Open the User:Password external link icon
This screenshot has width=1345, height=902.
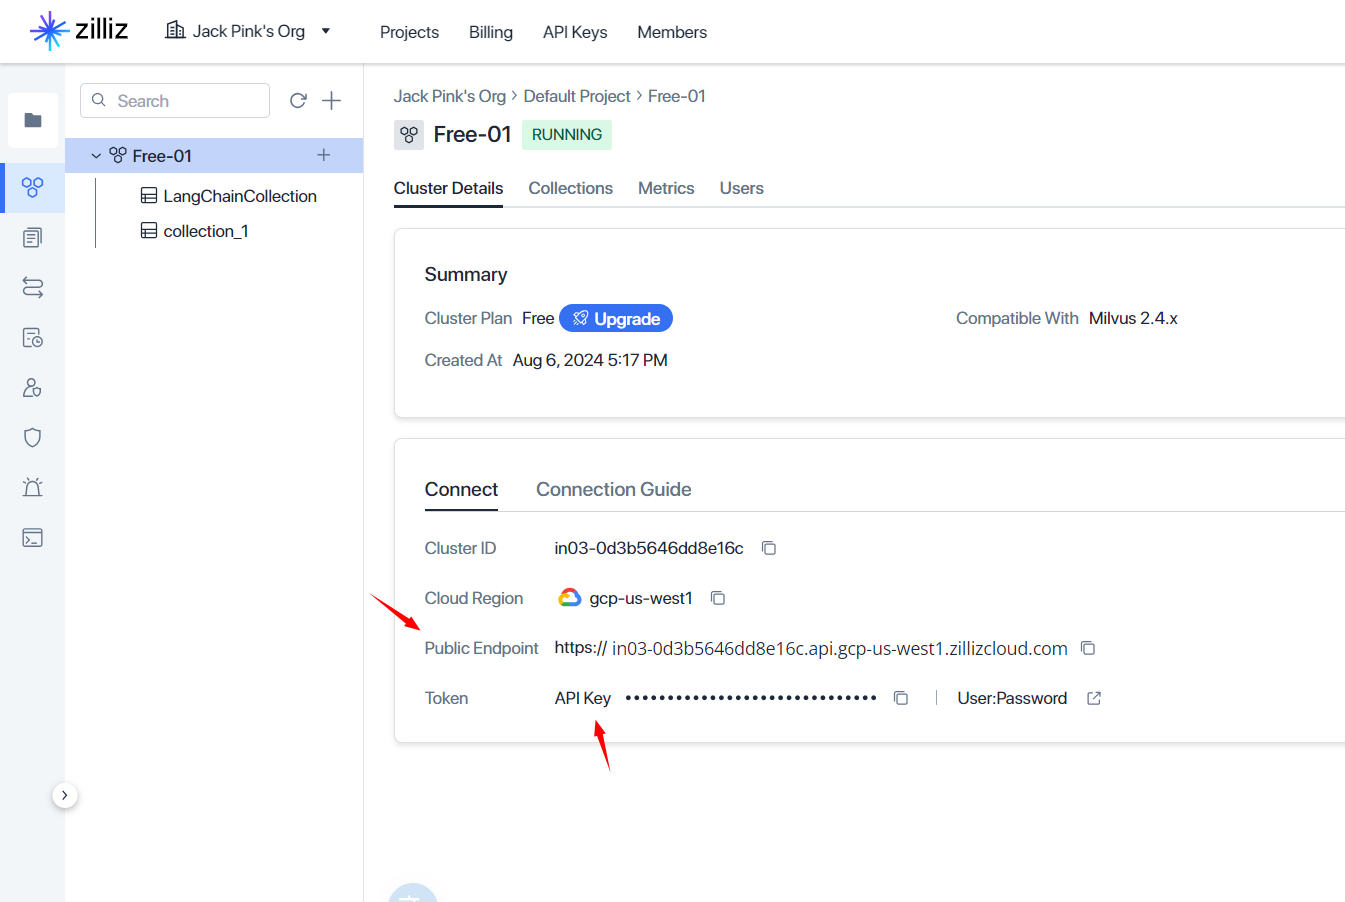[1094, 698]
